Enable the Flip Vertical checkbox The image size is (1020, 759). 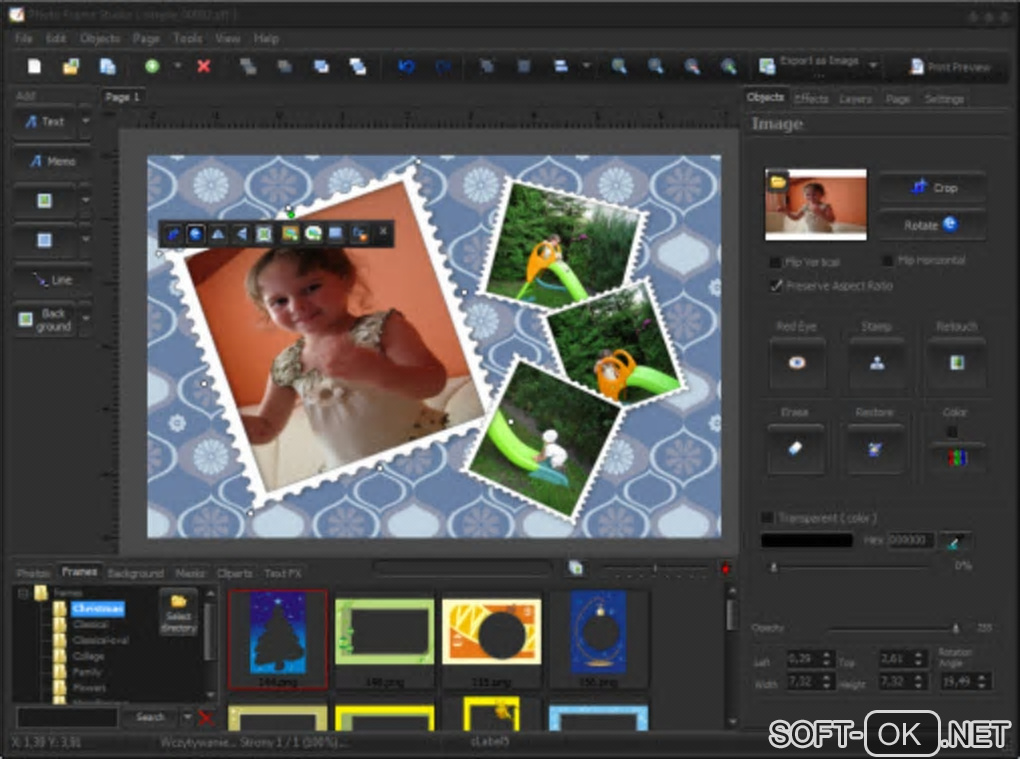coord(775,262)
